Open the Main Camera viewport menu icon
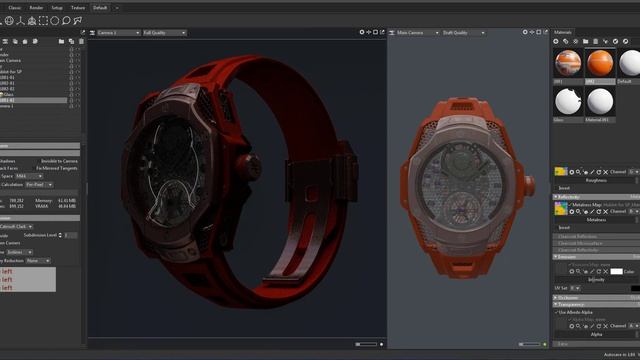The height and width of the screenshot is (360, 640). coord(392,33)
